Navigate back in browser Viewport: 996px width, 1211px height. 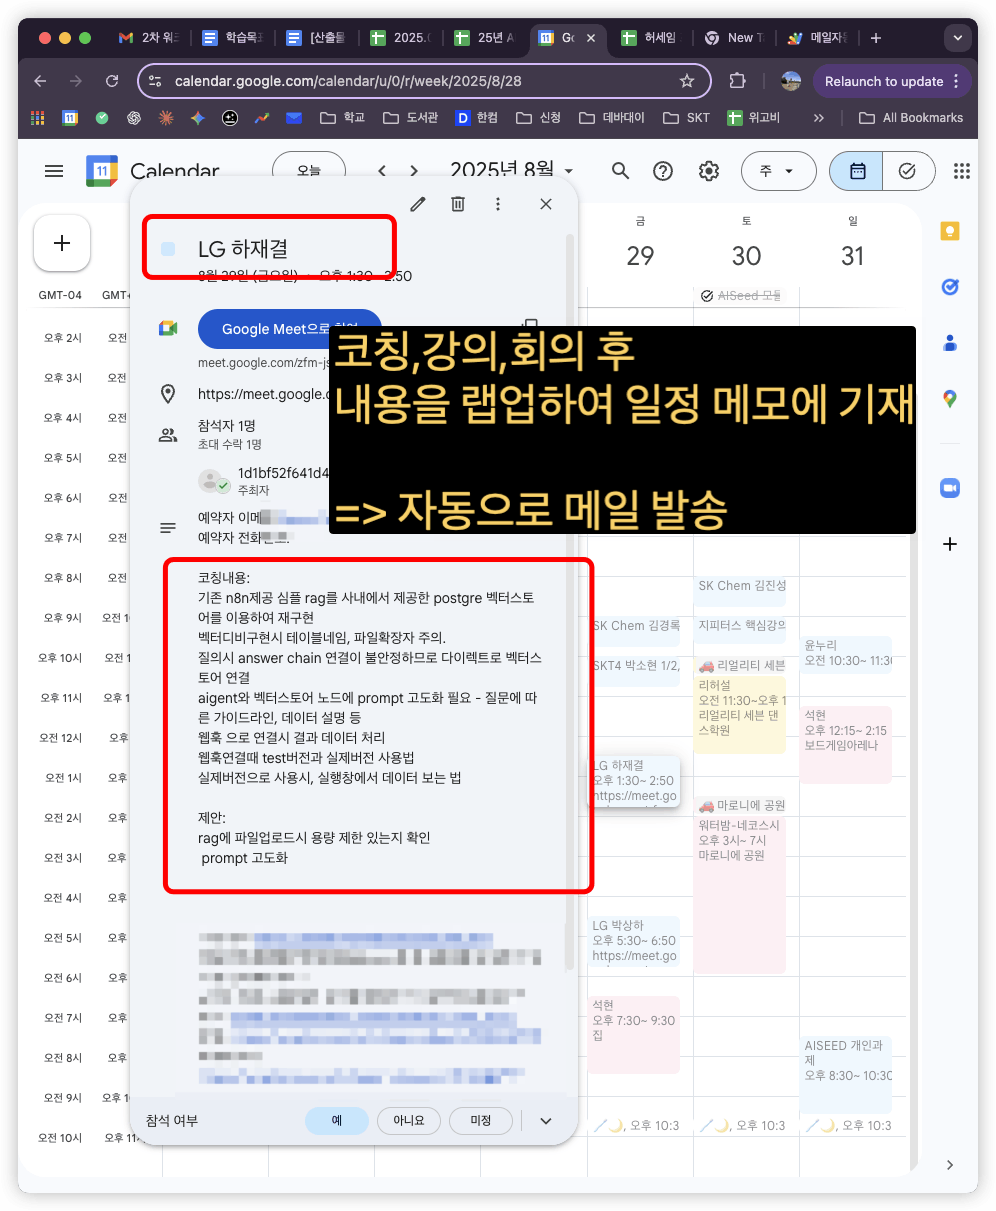click(40, 81)
